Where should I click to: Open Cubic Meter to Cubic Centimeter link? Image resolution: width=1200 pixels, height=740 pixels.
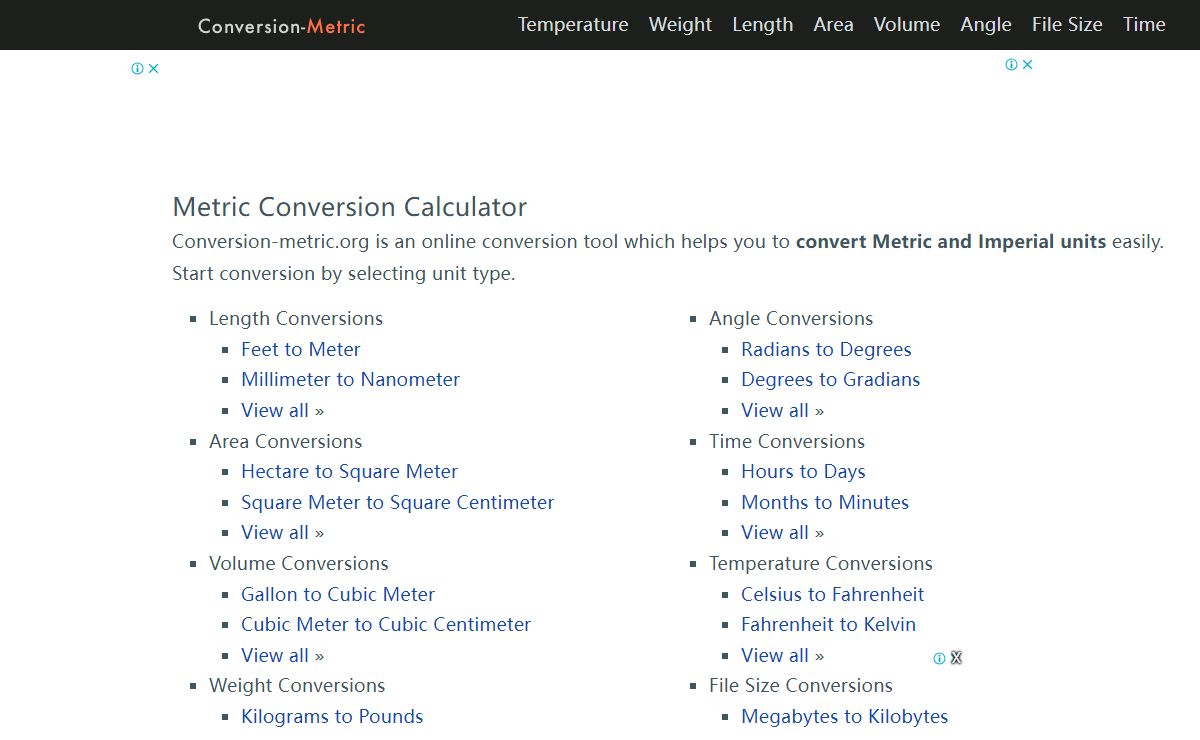coord(386,624)
